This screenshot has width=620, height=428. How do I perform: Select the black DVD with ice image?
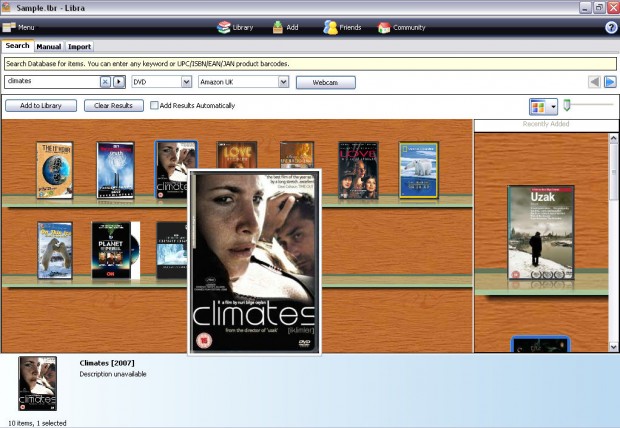[x=172, y=250]
